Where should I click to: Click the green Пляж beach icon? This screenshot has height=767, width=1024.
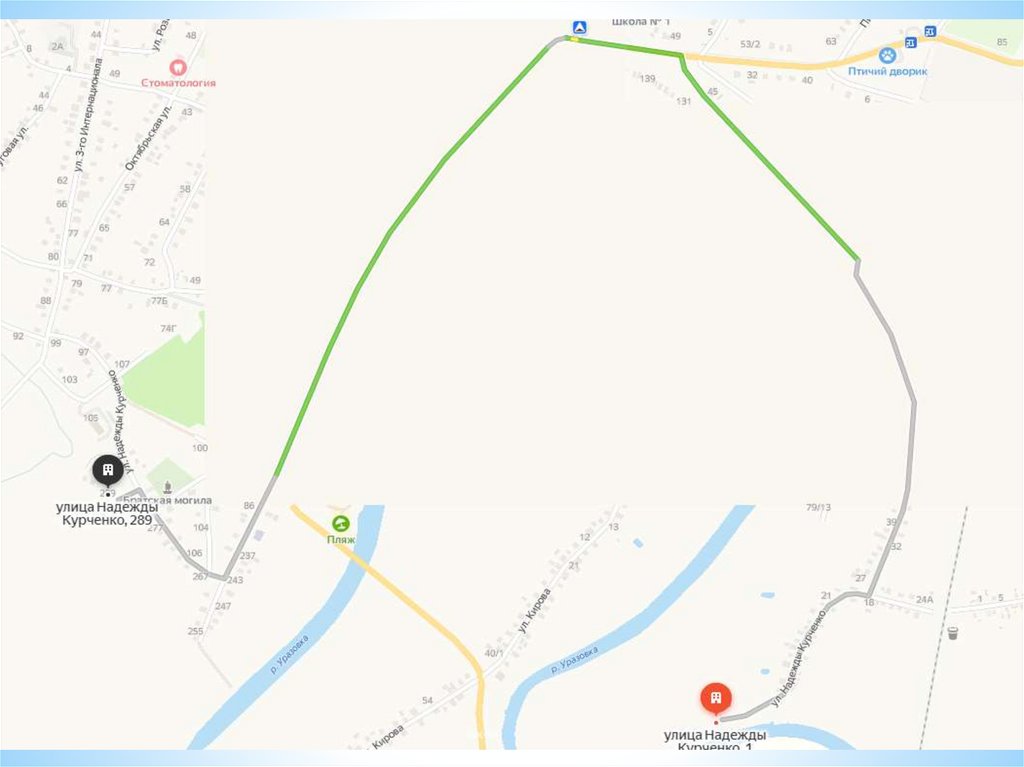(x=341, y=523)
